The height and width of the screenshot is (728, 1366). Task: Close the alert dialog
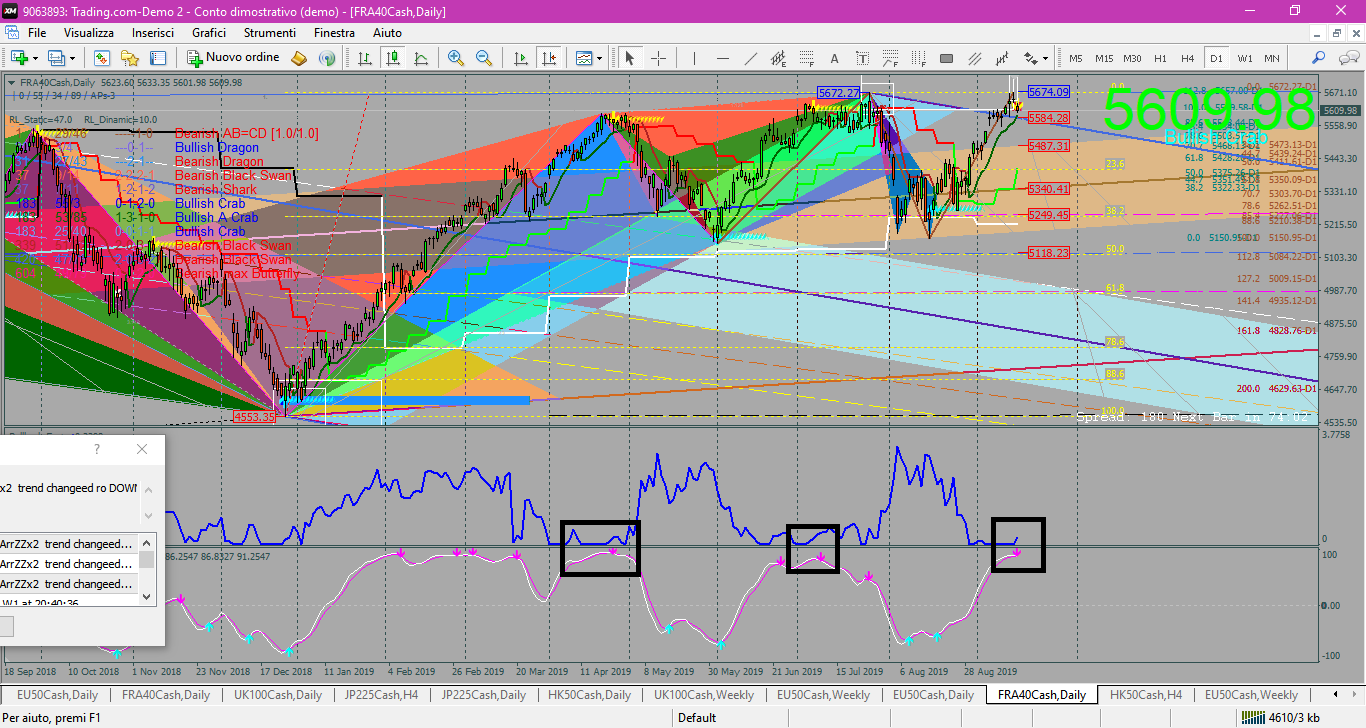coord(142,450)
